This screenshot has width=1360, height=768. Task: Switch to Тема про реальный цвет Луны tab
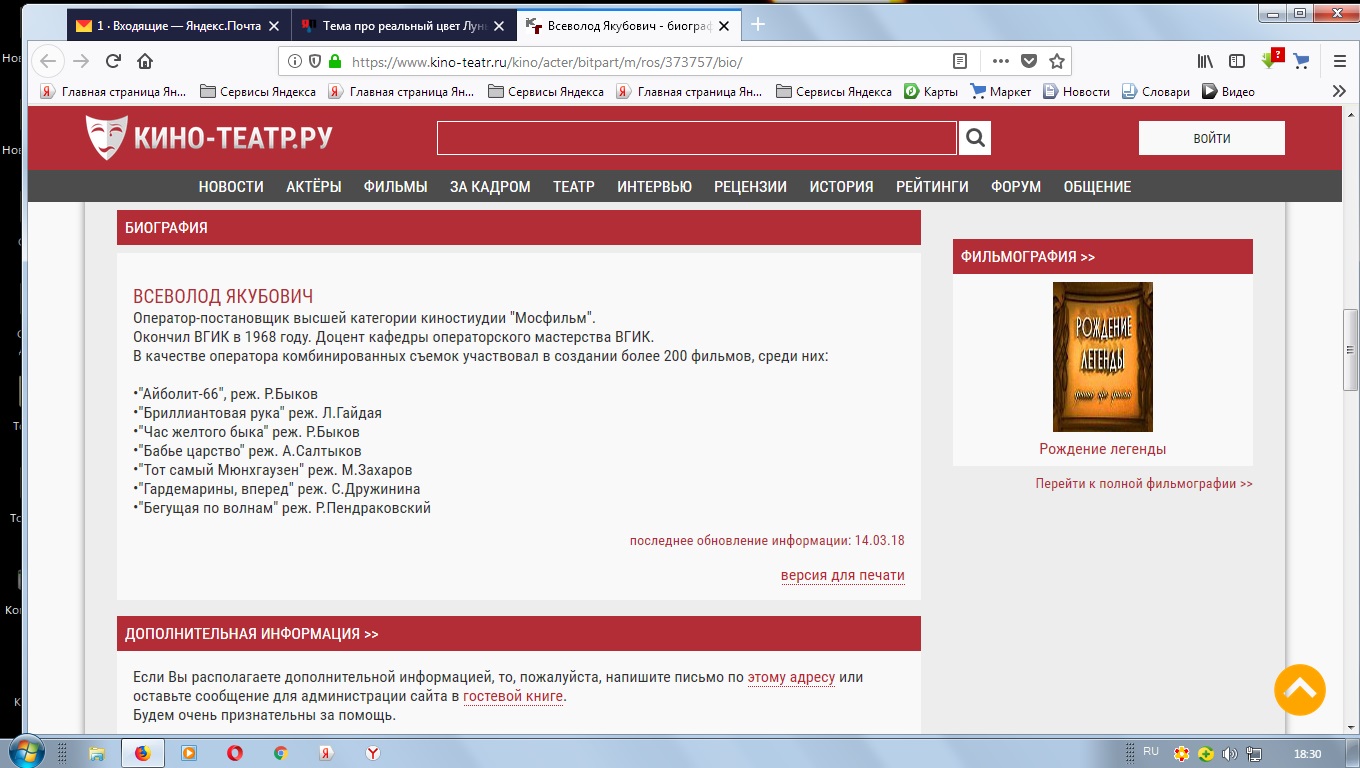pos(404,26)
